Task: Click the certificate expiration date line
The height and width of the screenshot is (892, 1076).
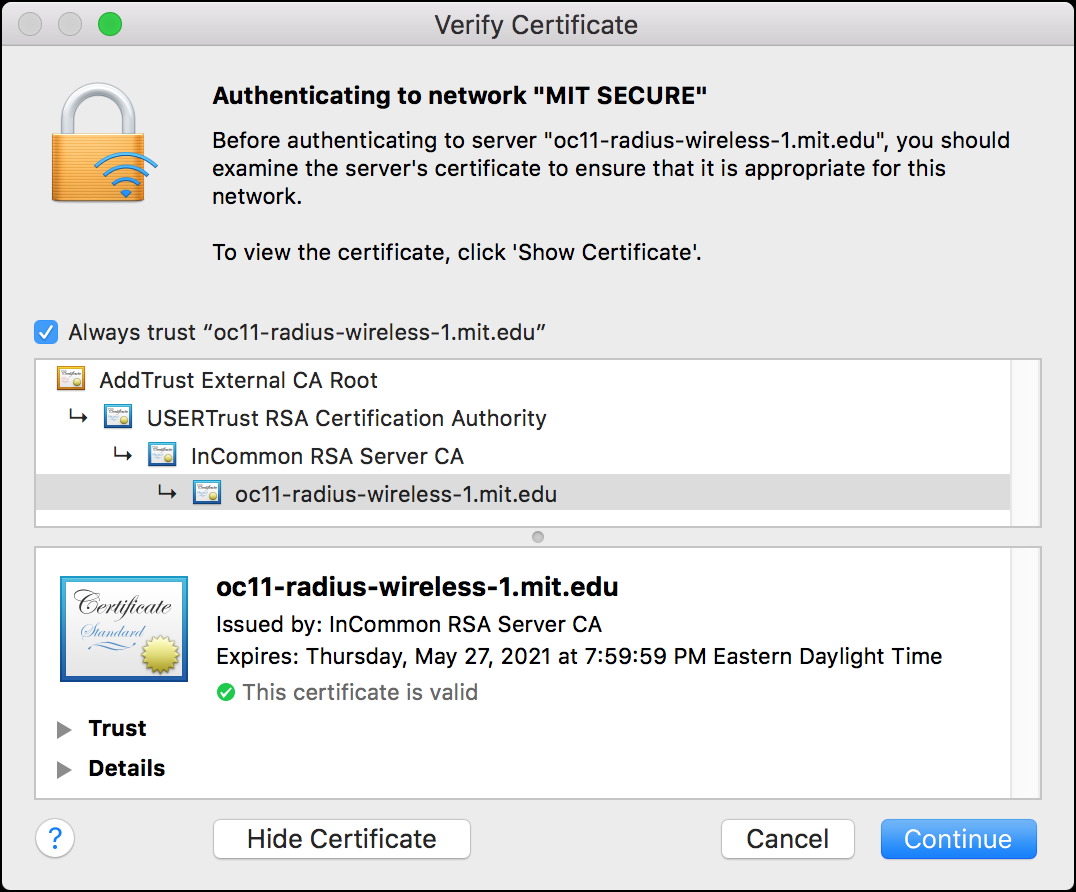Action: pos(579,657)
